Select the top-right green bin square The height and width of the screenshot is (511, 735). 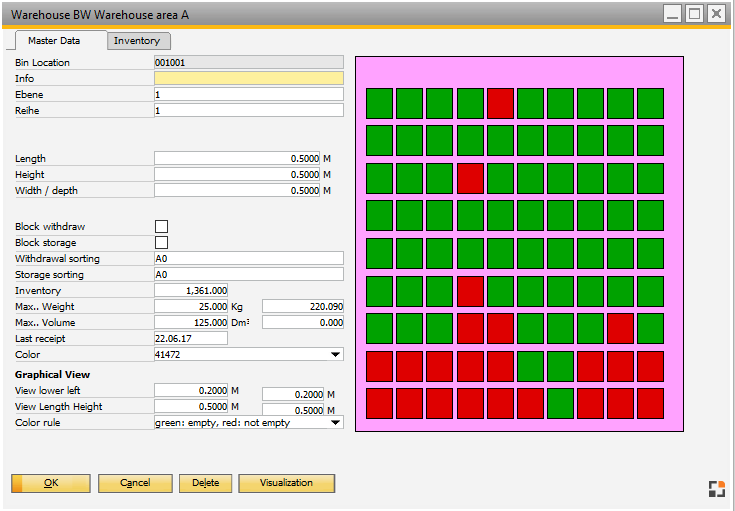click(650, 102)
